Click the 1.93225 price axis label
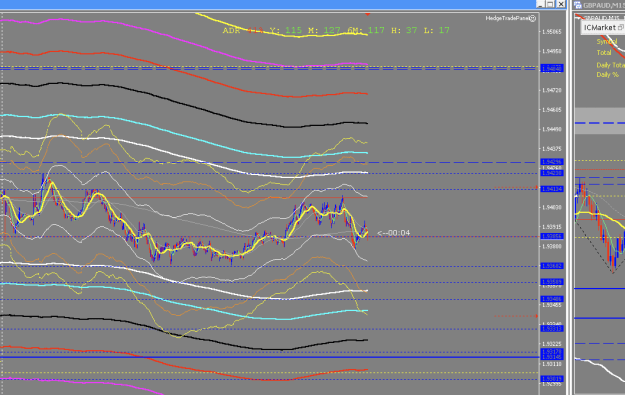The image size is (625, 395). click(x=552, y=344)
